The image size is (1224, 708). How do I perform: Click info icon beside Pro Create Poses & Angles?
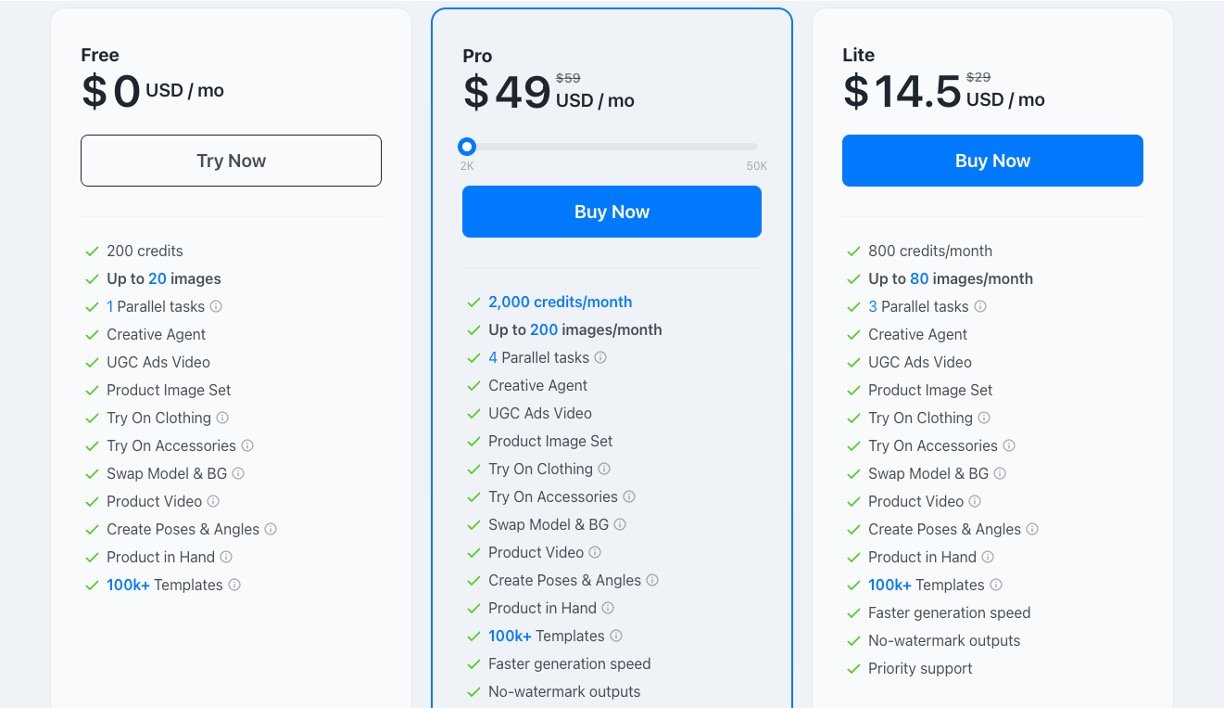click(653, 581)
